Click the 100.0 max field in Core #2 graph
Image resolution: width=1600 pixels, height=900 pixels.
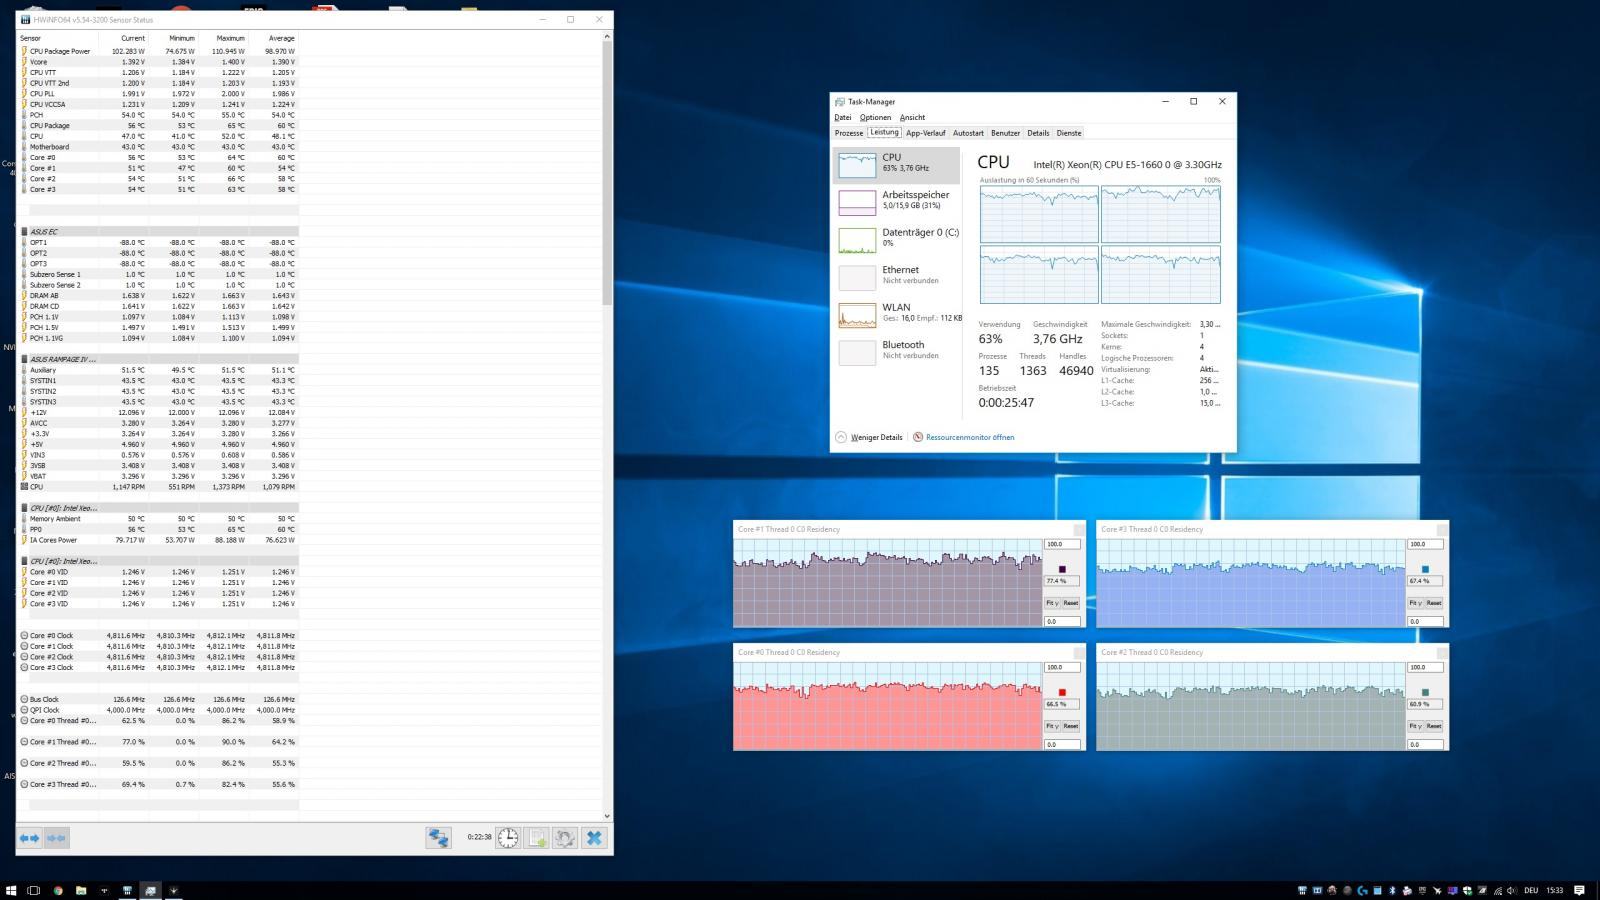pyautogui.click(x=1426, y=667)
